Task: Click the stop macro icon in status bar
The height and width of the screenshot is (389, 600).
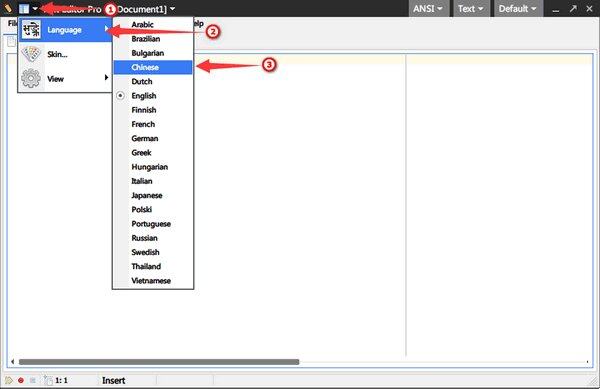Action: click(33, 380)
